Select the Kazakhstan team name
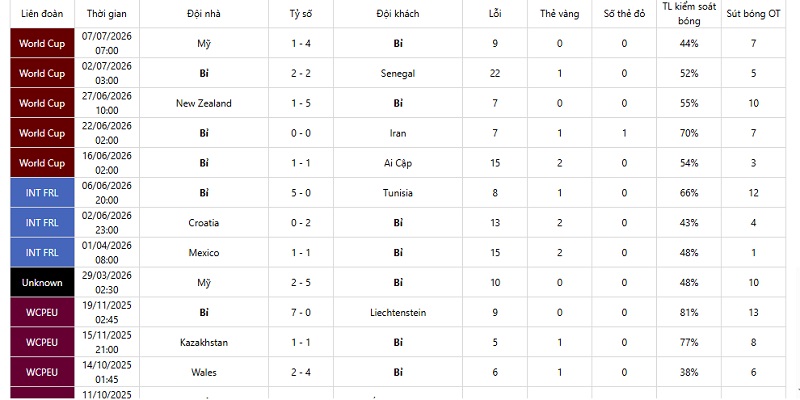The width and height of the screenshot is (800, 400). click(204, 342)
